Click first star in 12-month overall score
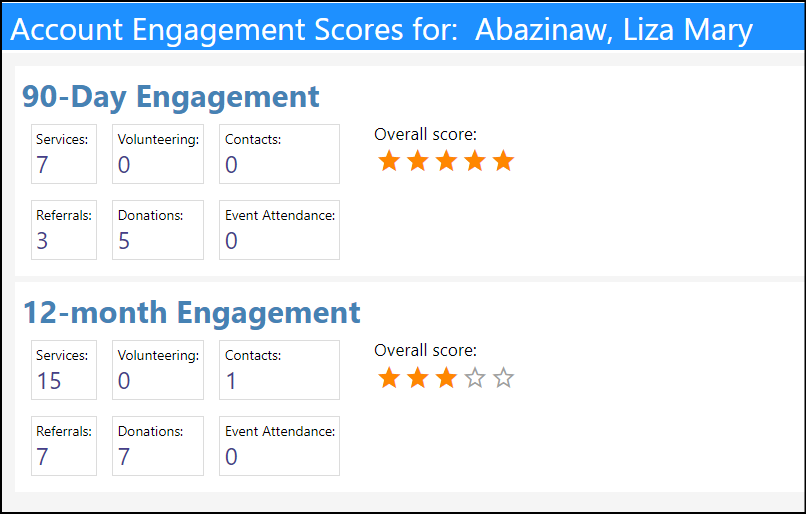 389,378
